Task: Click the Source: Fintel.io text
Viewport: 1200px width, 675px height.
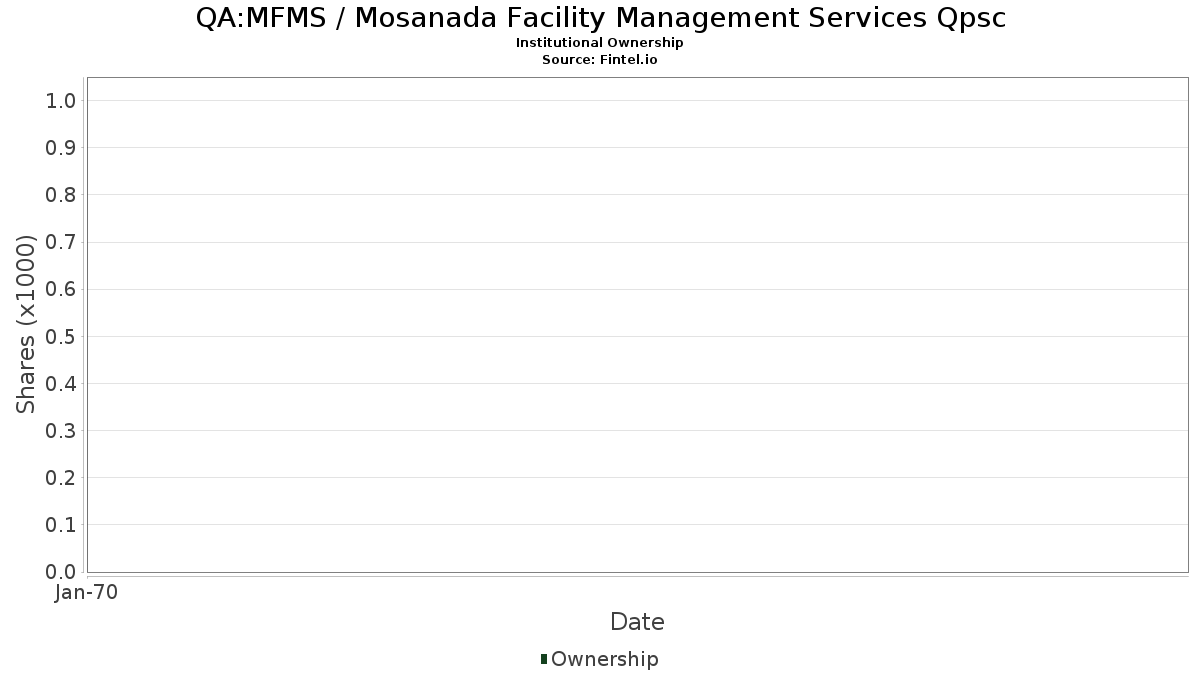Action: click(x=599, y=60)
